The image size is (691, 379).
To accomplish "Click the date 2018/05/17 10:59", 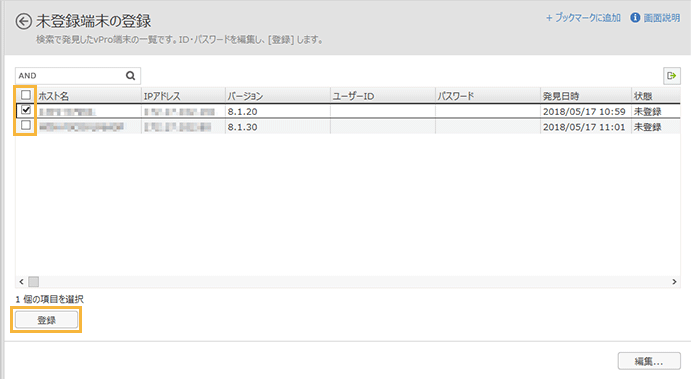I will point(584,111).
